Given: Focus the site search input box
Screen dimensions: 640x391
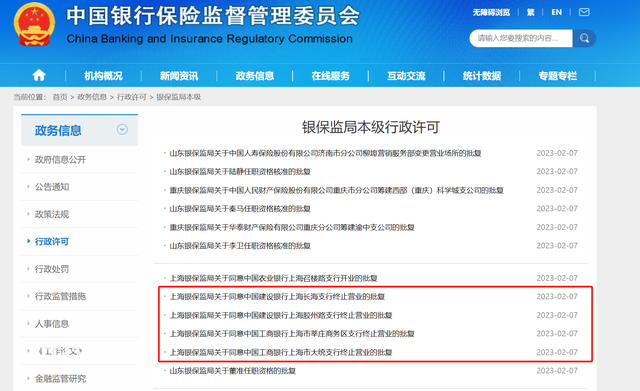Looking at the screenshot, I should (521, 38).
